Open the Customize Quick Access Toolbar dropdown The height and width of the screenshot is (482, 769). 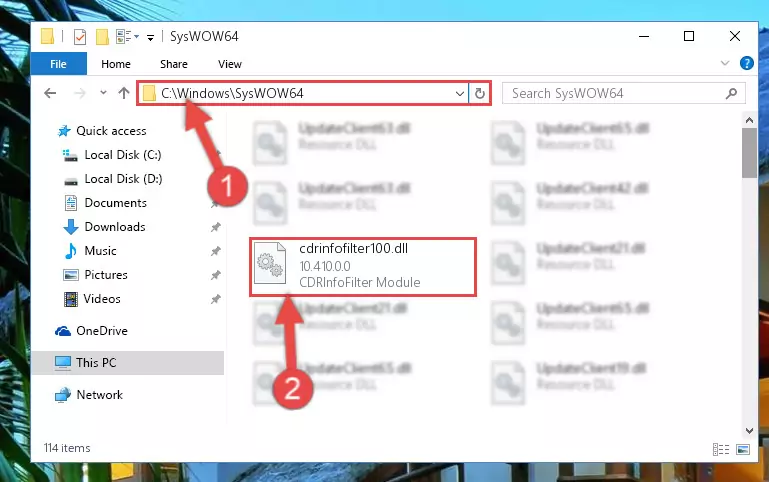(x=150, y=37)
